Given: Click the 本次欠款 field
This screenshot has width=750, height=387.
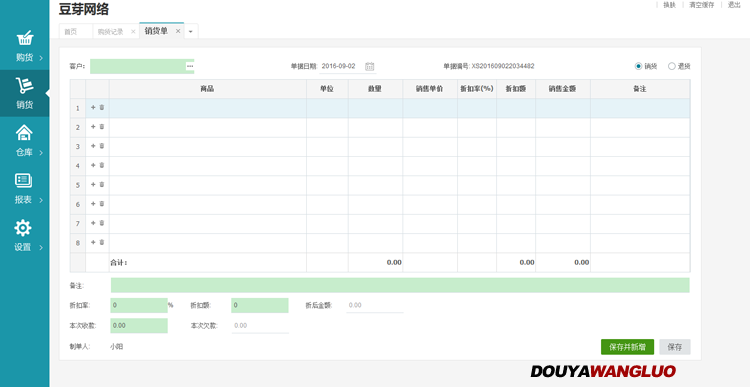Looking at the screenshot, I should [x=260, y=325].
